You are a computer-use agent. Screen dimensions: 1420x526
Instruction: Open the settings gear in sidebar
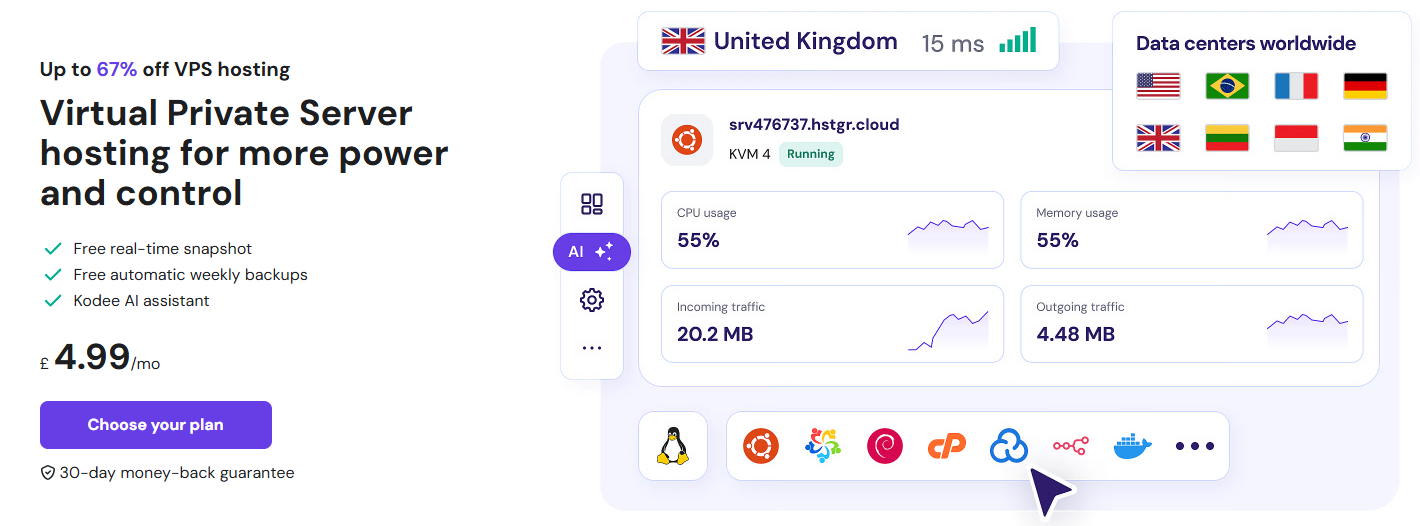coord(592,300)
